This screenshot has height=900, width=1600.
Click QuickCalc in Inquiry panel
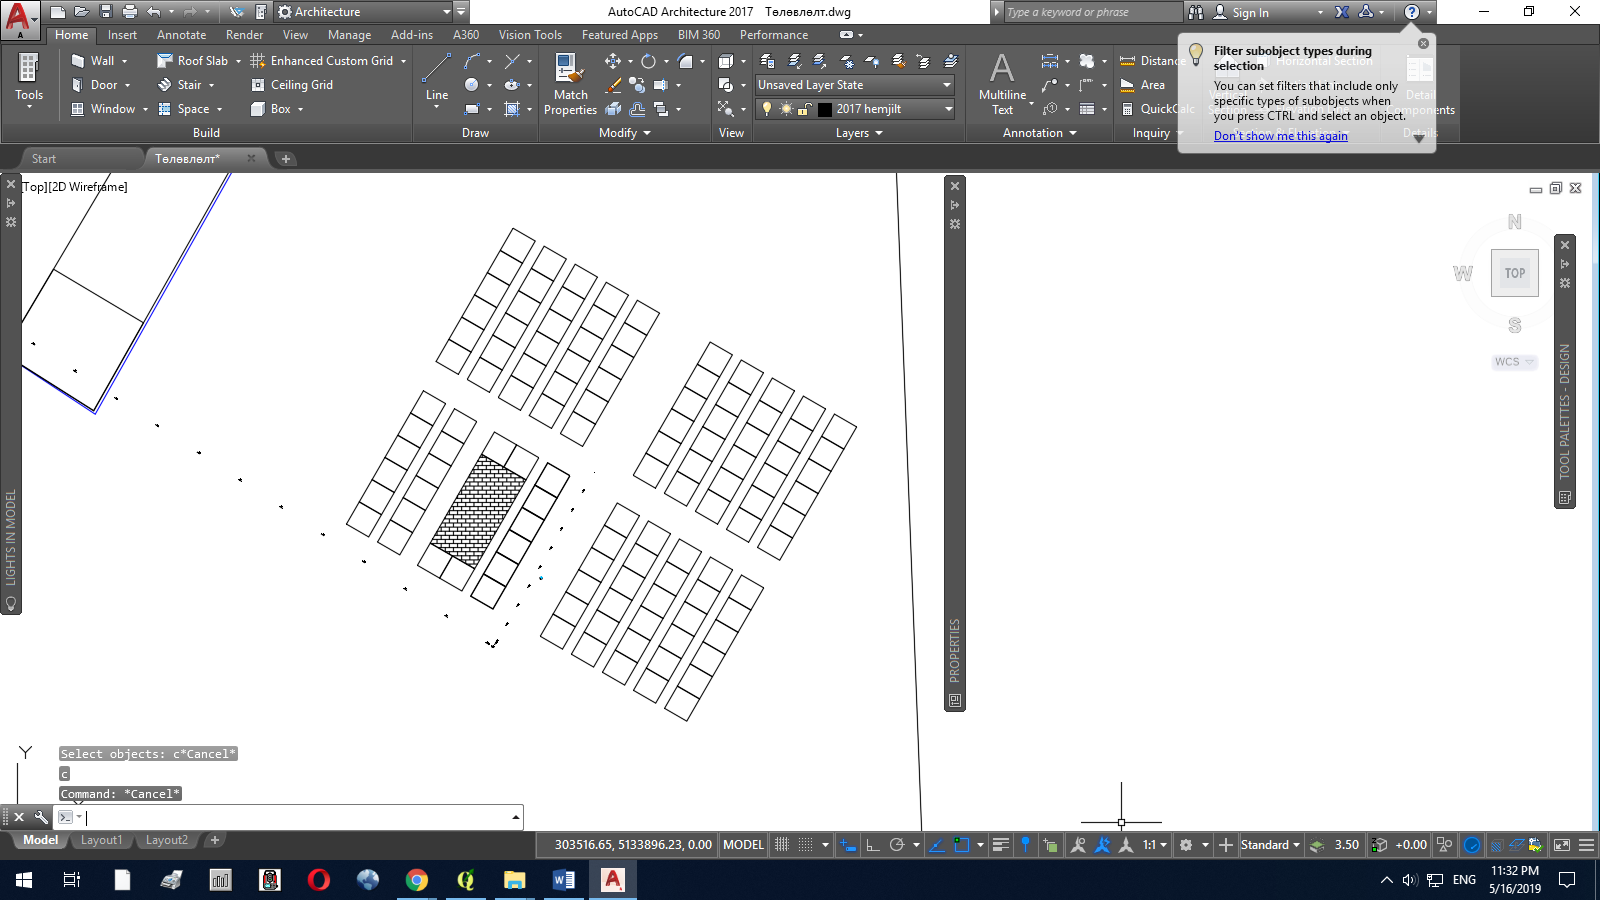point(1158,109)
